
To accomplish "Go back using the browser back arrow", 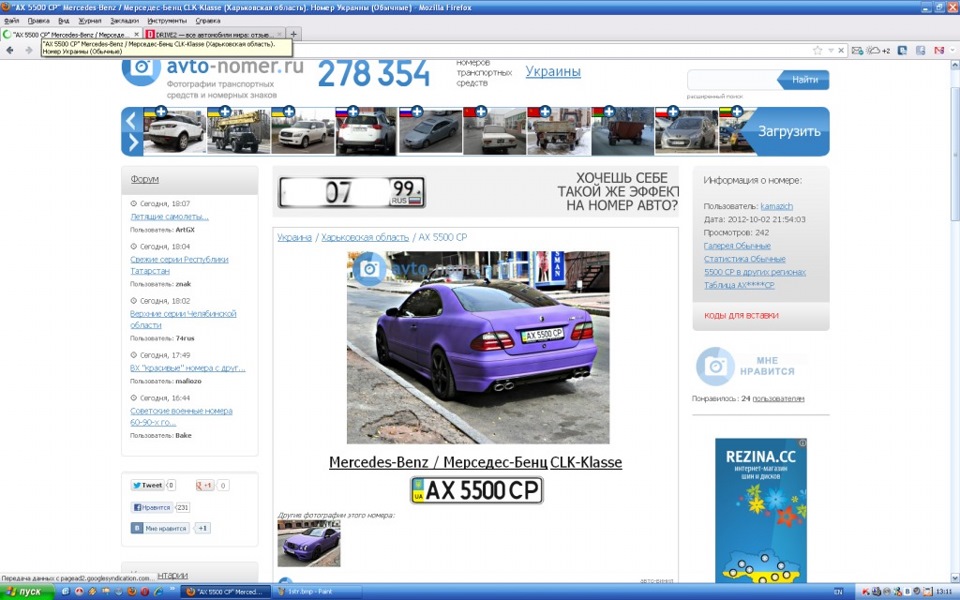I will (x=10, y=50).
